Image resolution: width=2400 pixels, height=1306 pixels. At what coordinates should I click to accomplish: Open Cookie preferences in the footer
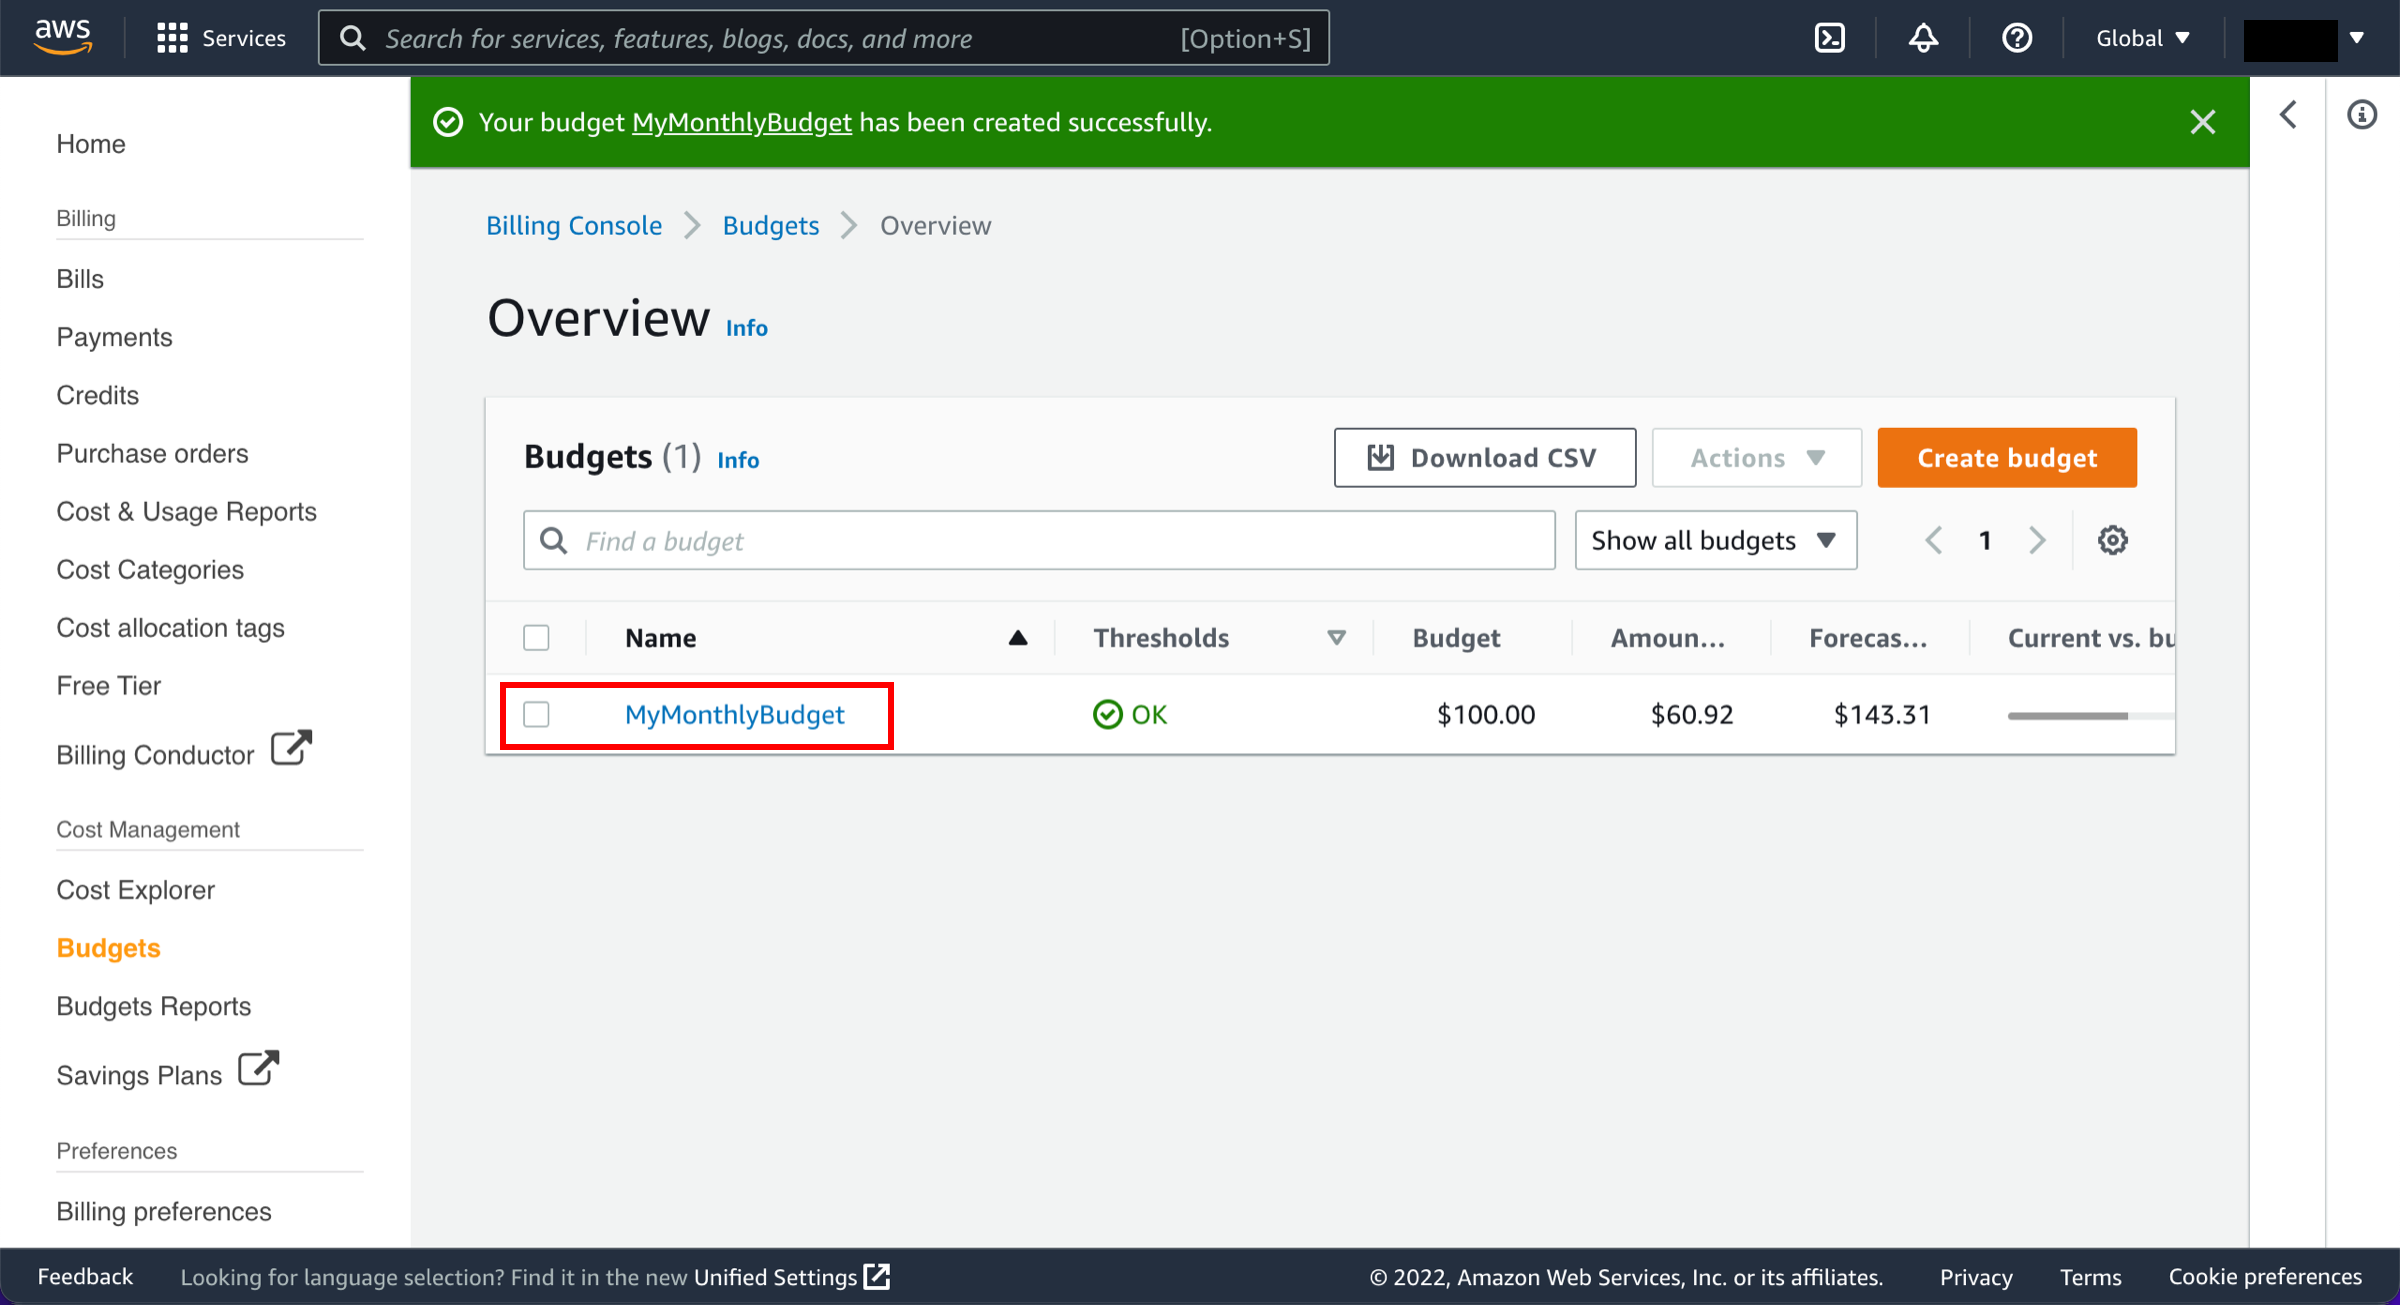pyautogui.click(x=2265, y=1277)
